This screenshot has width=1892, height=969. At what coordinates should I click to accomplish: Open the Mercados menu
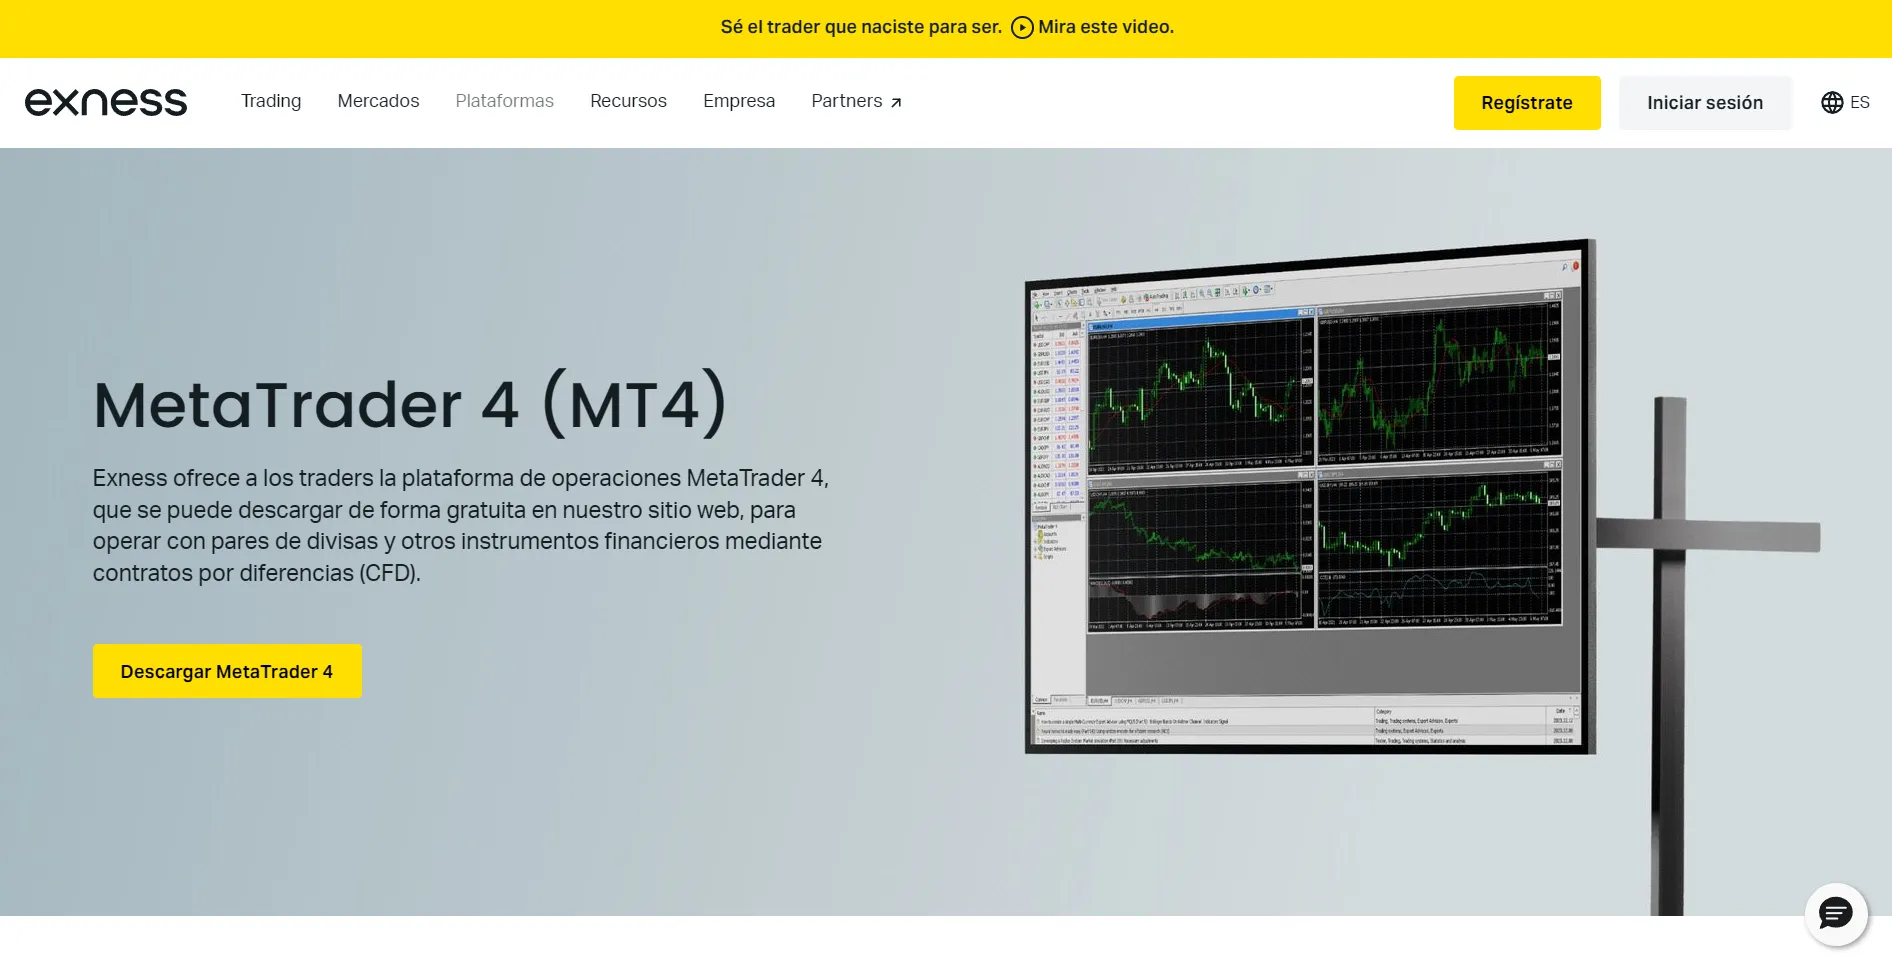pyautogui.click(x=378, y=101)
